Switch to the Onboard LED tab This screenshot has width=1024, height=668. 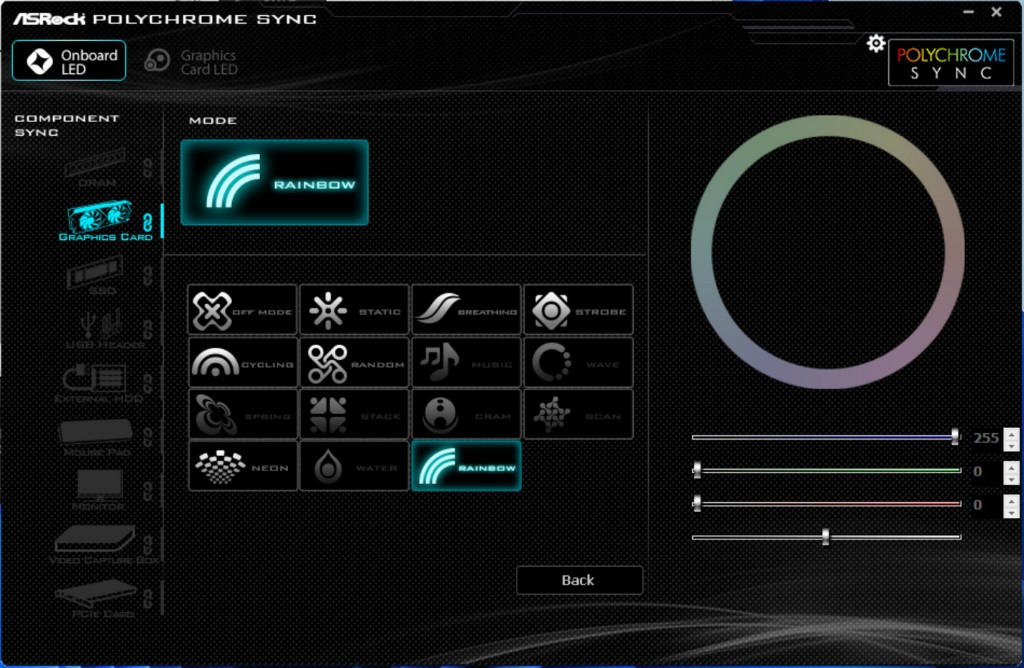coord(69,61)
